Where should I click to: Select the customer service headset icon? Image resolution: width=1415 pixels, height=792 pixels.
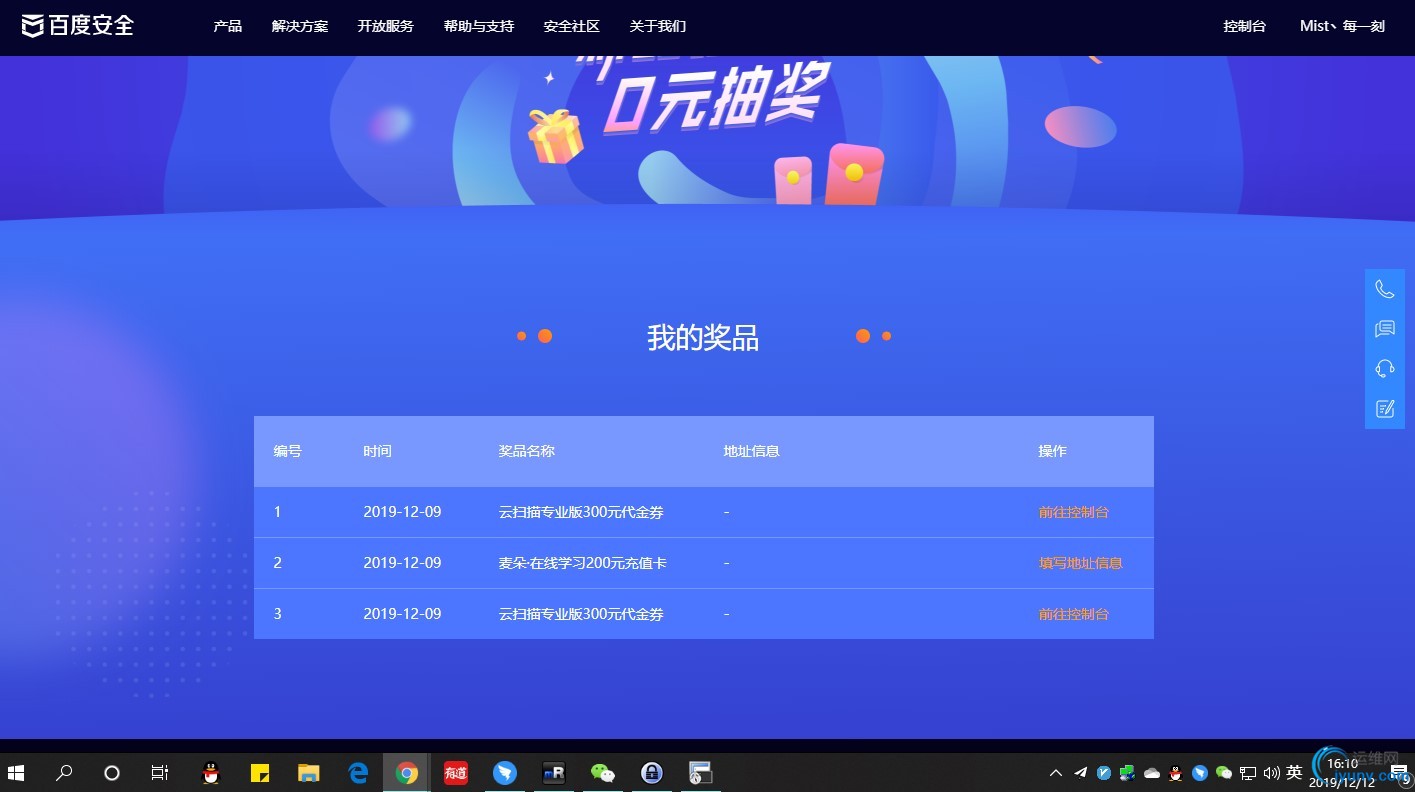pyautogui.click(x=1384, y=368)
